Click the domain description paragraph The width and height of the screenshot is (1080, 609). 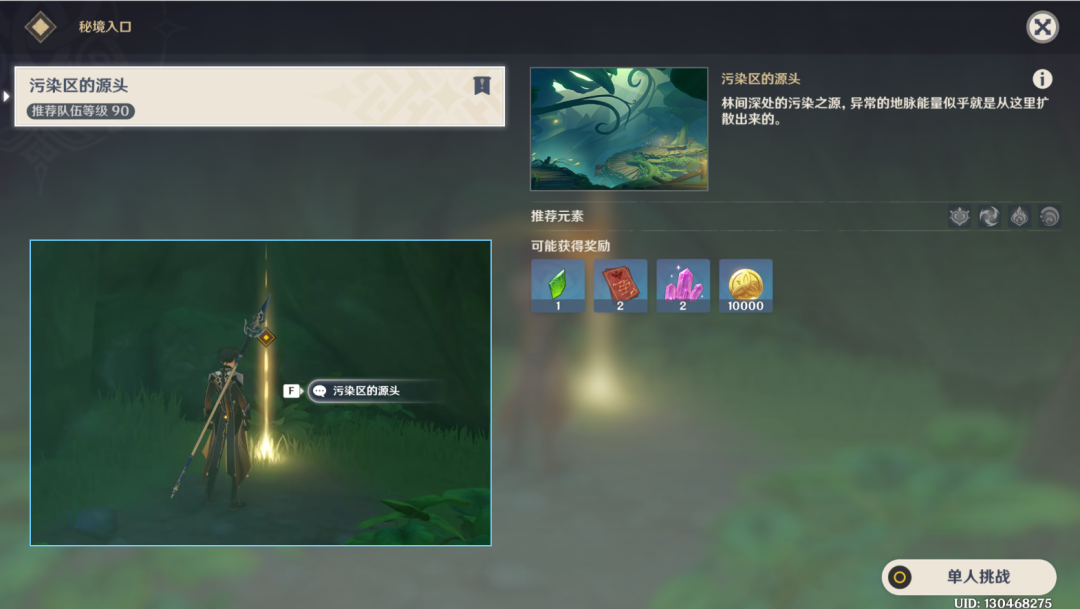[884, 111]
